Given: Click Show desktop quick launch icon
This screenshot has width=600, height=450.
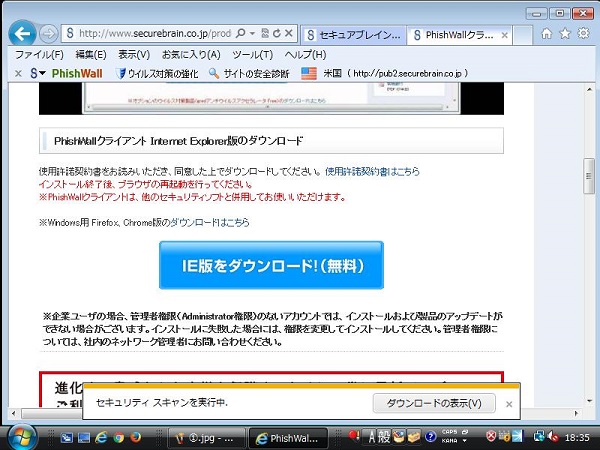Looking at the screenshot, I should click(x=84, y=437).
